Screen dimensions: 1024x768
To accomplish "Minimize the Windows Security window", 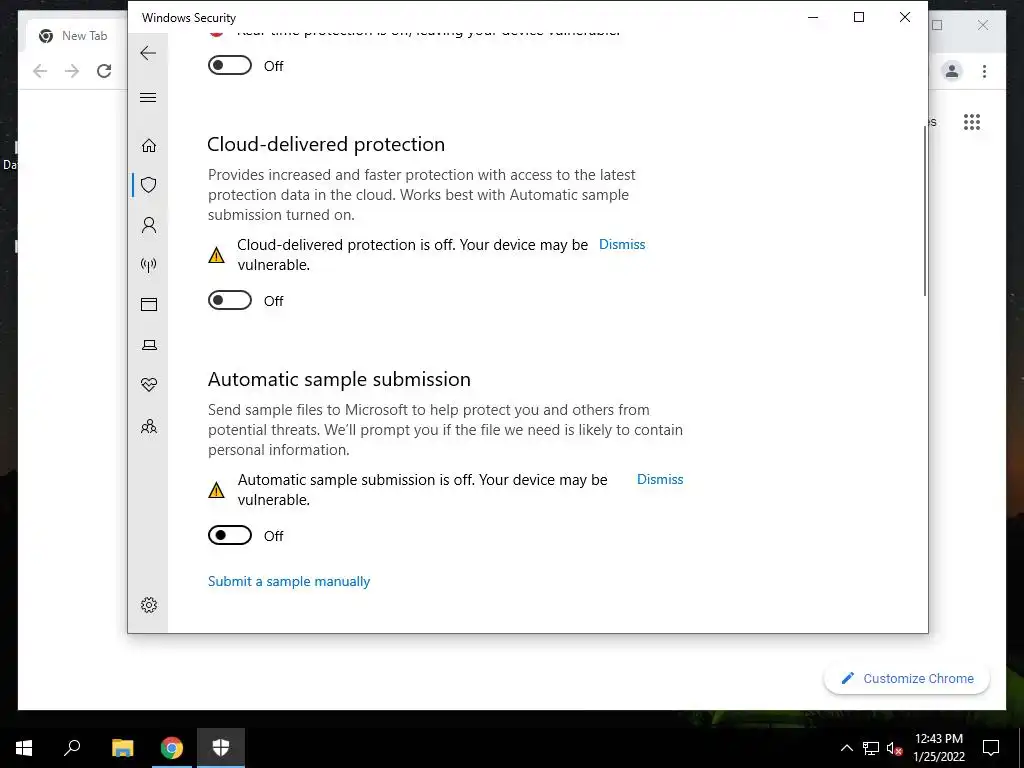I will tap(813, 18).
